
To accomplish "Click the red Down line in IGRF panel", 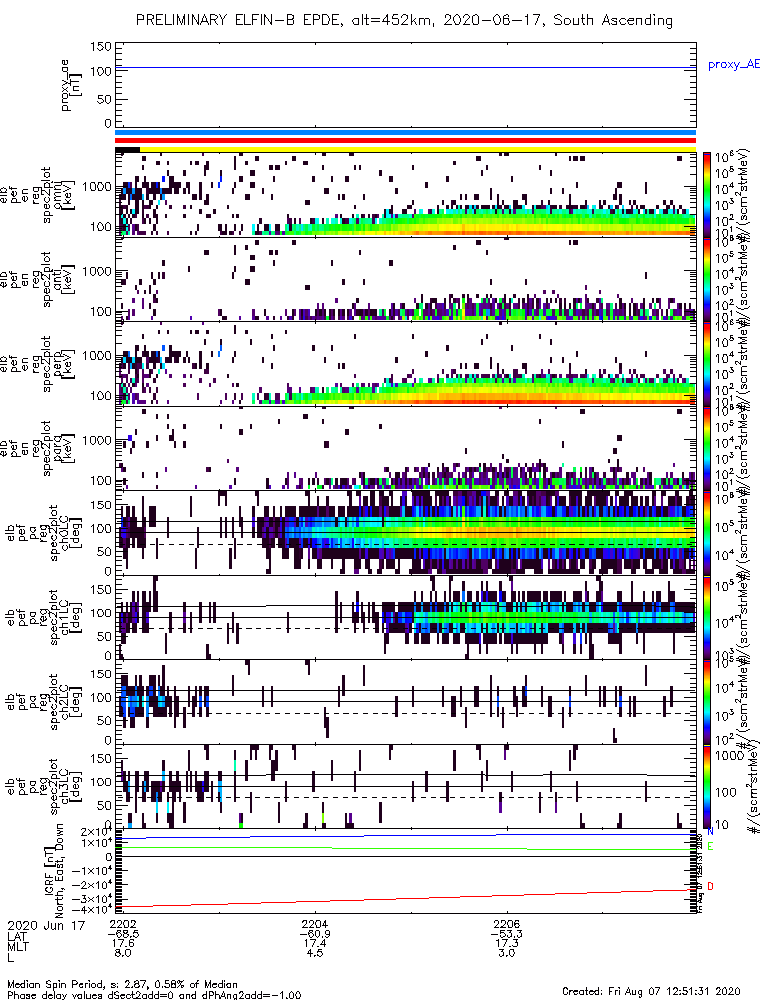I will tap(406, 898).
